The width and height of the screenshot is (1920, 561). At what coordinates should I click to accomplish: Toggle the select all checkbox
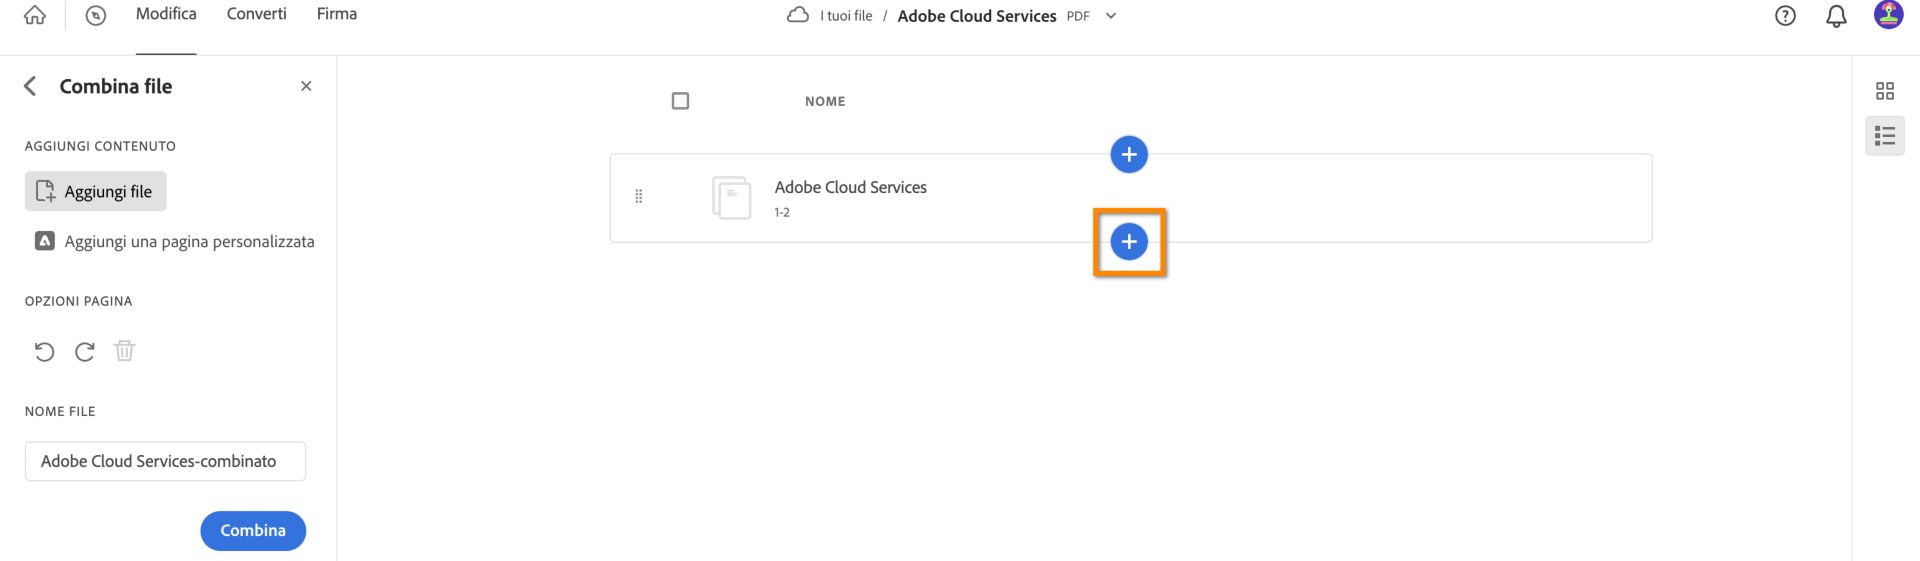pyautogui.click(x=681, y=101)
